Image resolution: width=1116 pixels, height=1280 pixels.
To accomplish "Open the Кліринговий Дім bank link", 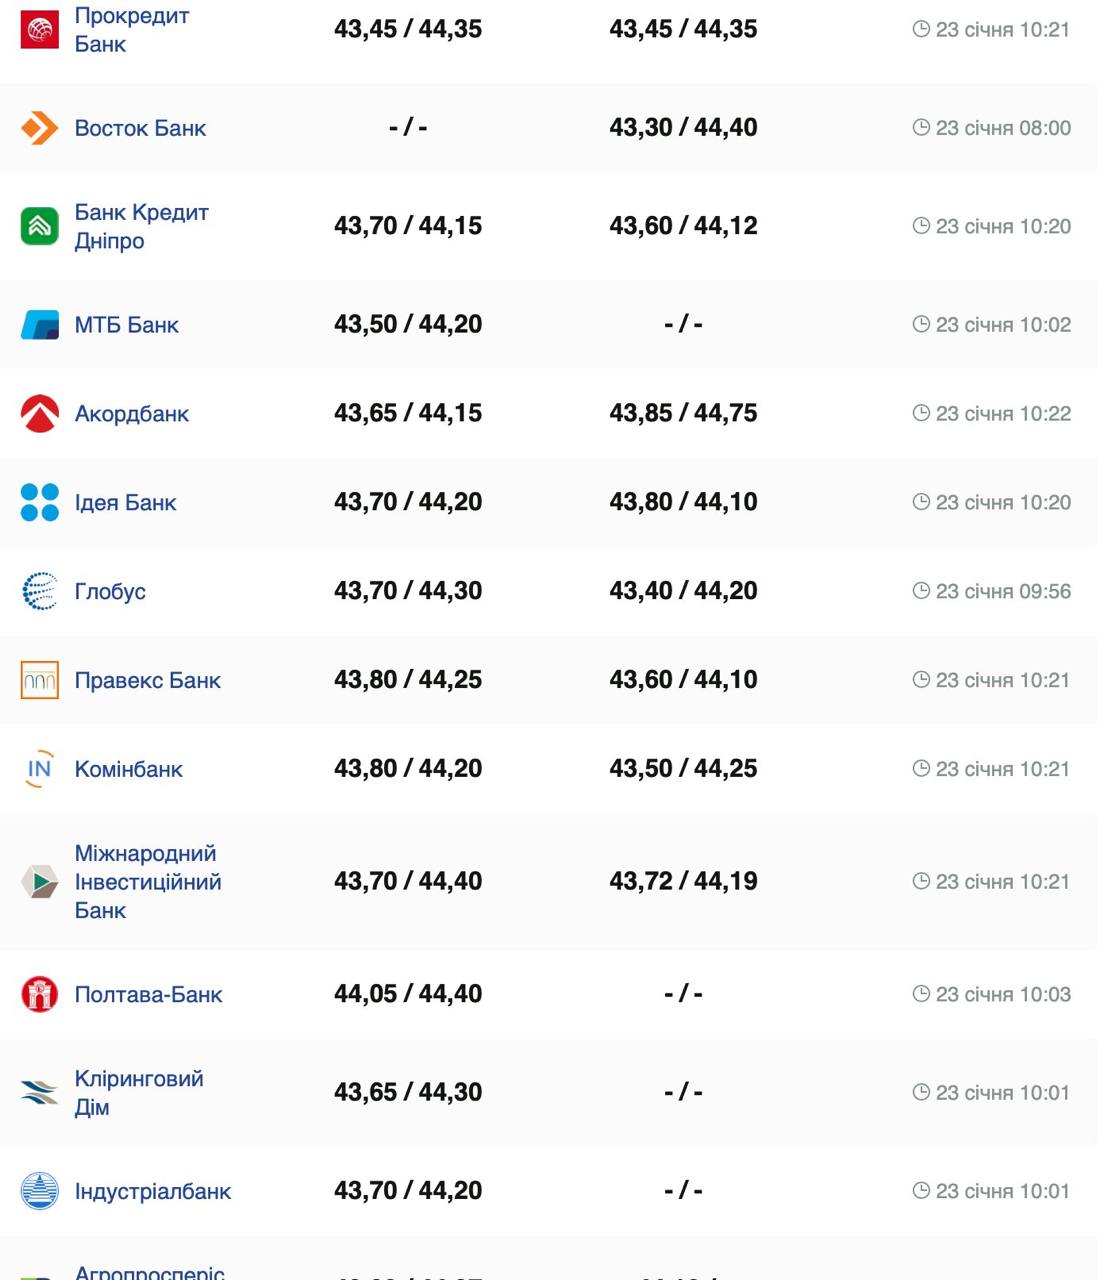I will [139, 1092].
